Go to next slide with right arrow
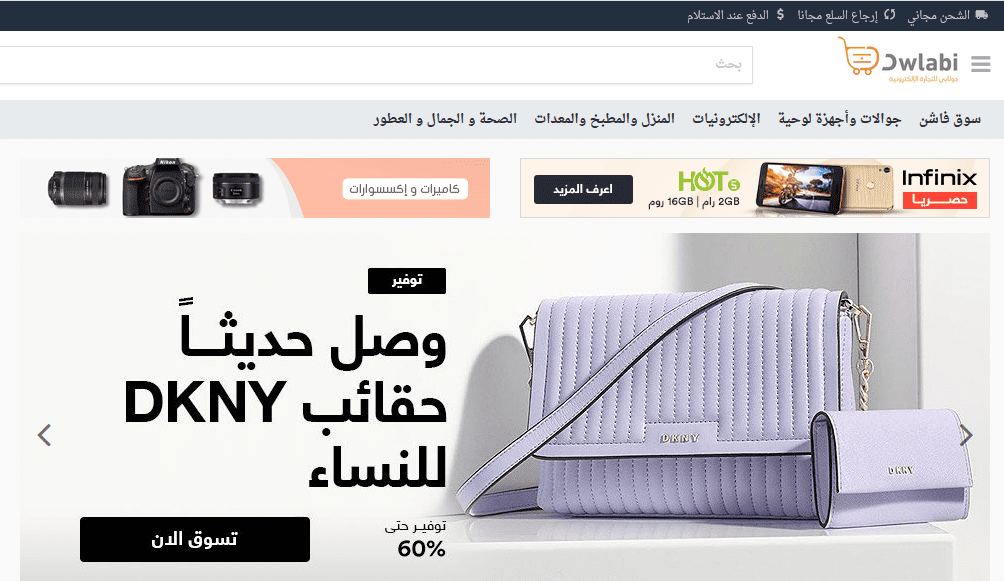Viewport: 1004px width, 581px height. point(966,436)
